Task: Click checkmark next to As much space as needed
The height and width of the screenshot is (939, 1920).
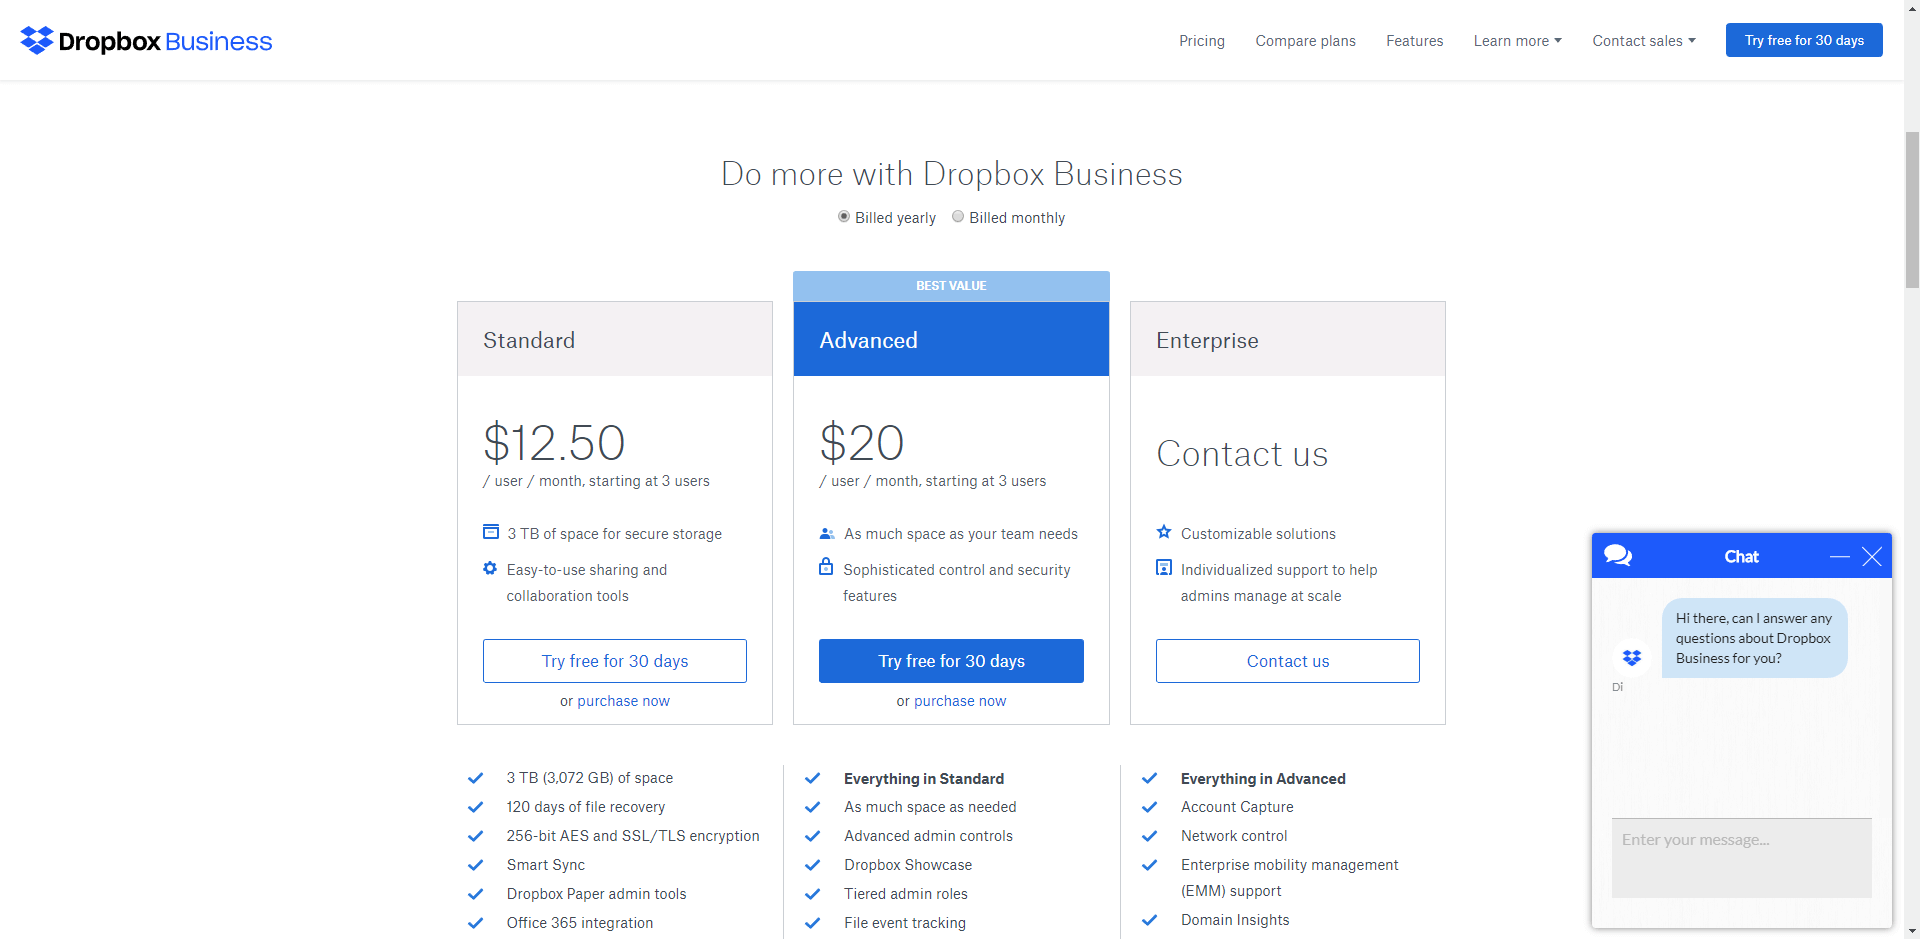Action: pos(812,807)
